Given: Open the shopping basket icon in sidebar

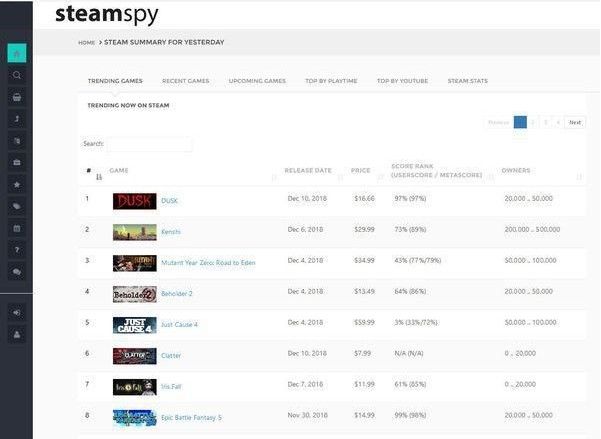Looking at the screenshot, I should point(17,97).
